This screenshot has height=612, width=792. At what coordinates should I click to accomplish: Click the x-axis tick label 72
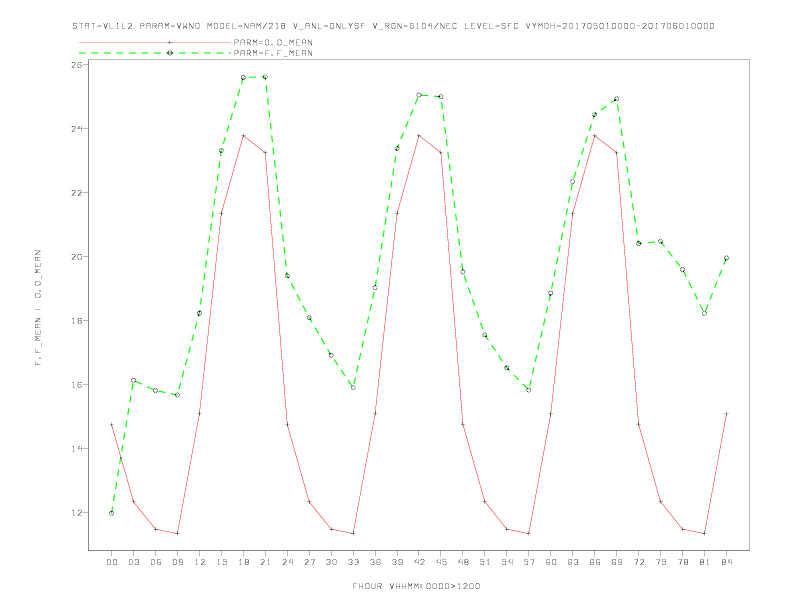point(638,562)
